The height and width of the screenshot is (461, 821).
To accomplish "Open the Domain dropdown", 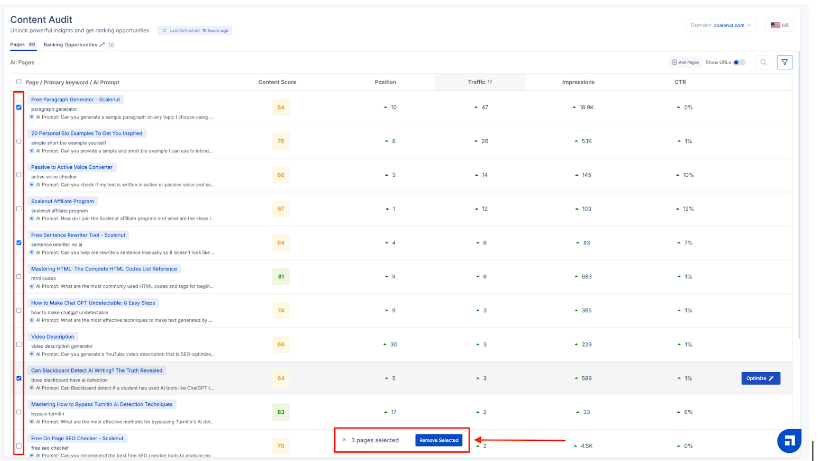I will [x=724, y=25].
